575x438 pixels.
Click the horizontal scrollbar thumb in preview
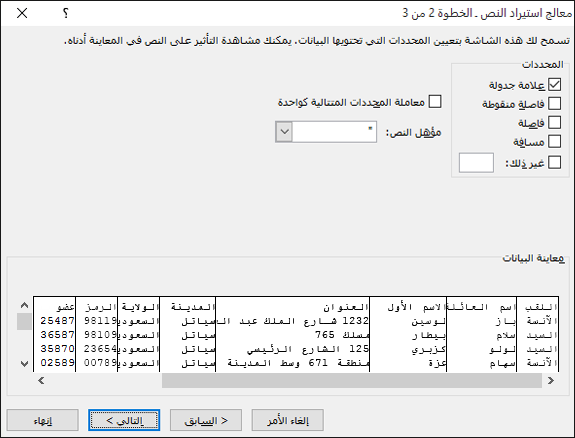[352, 380]
